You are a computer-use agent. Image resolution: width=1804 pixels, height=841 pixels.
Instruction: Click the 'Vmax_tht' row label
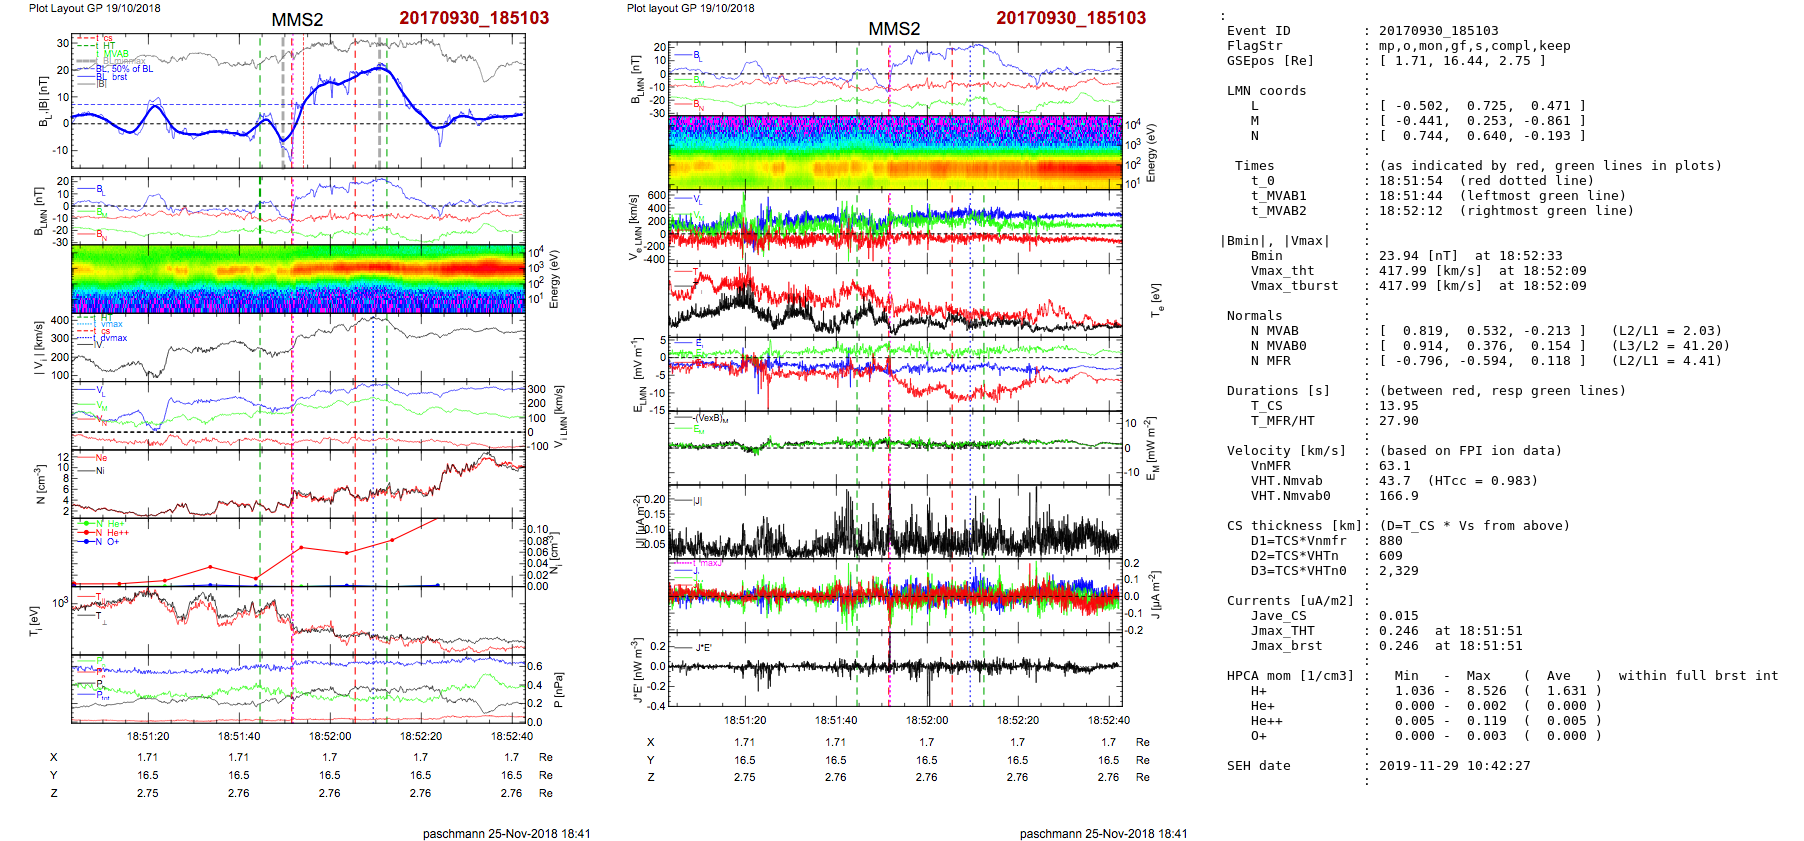1282,271
